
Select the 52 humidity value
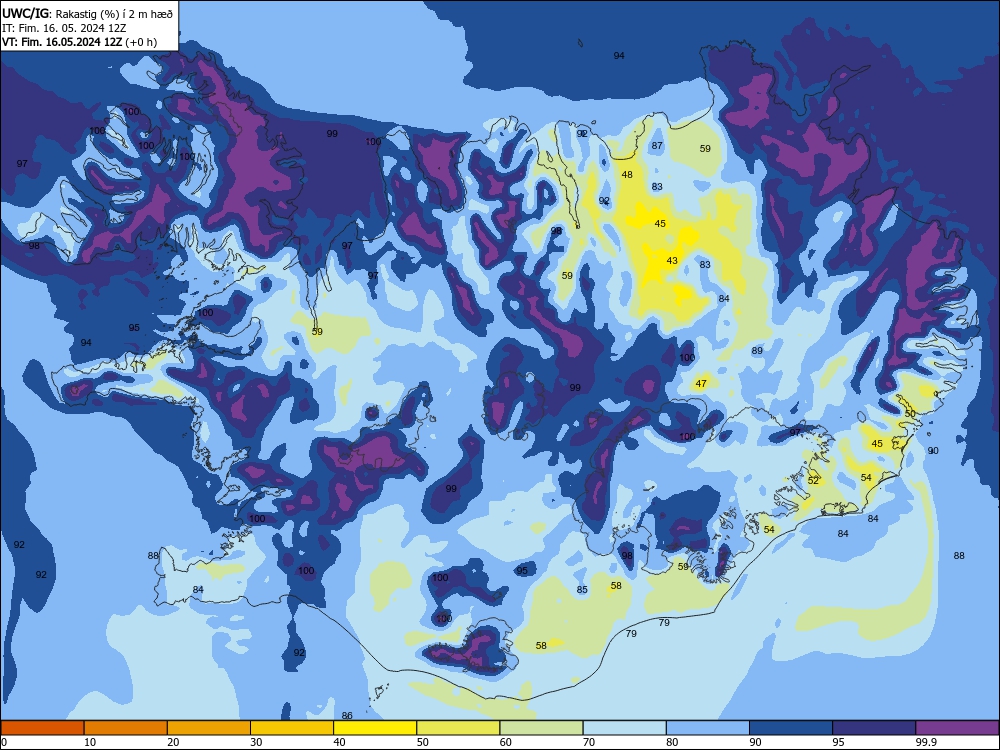point(812,480)
